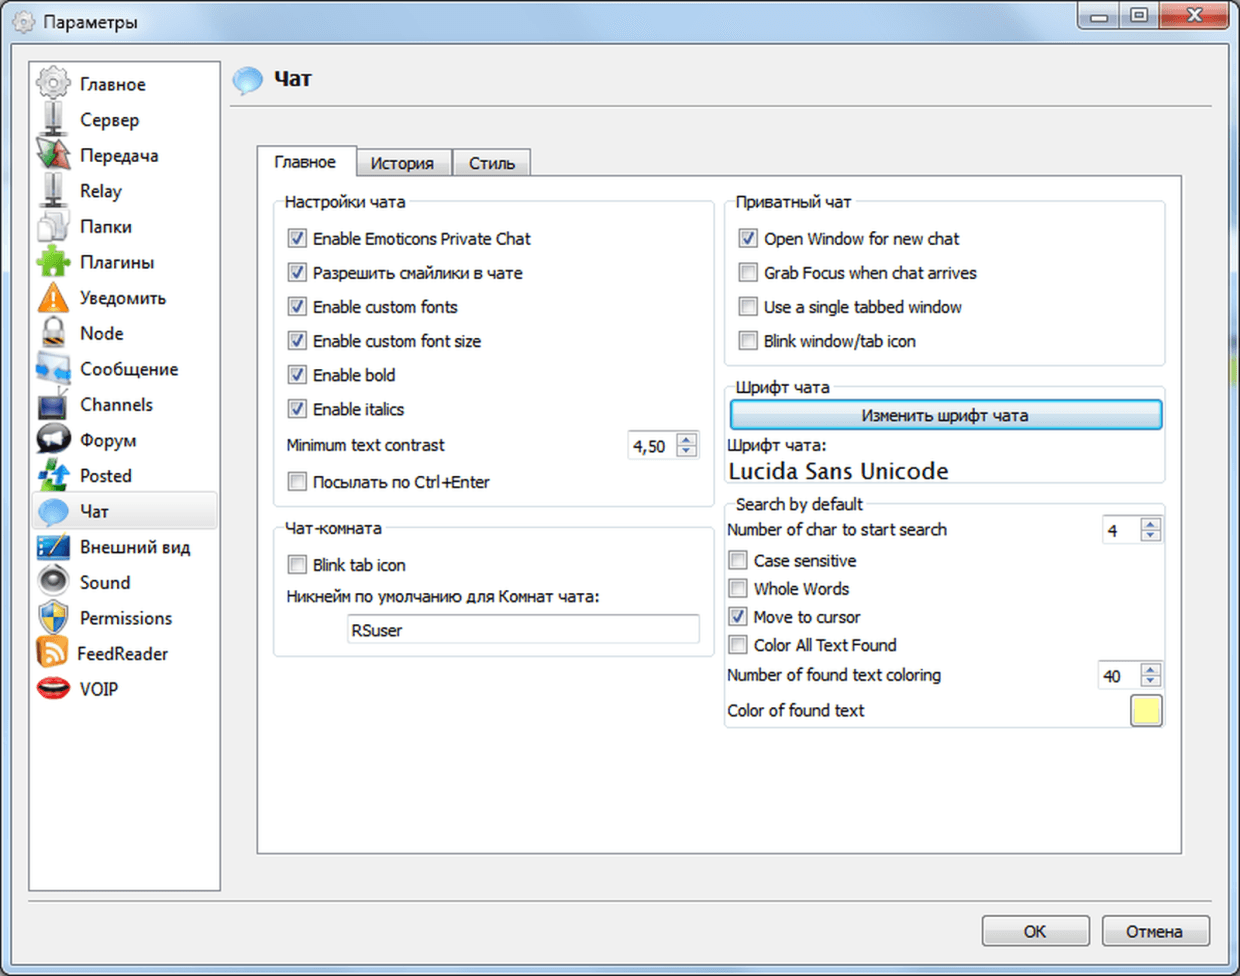
Task: Open the Сервер settings icon in sidebar
Action: pyautogui.click(x=53, y=120)
